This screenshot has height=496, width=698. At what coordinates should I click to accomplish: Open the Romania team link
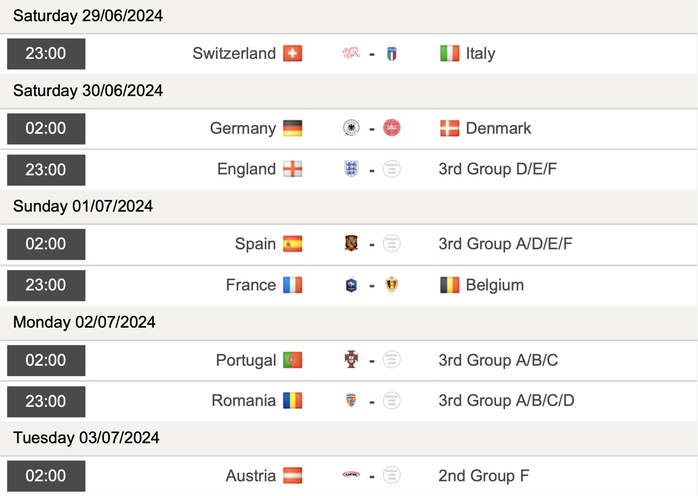coord(243,400)
